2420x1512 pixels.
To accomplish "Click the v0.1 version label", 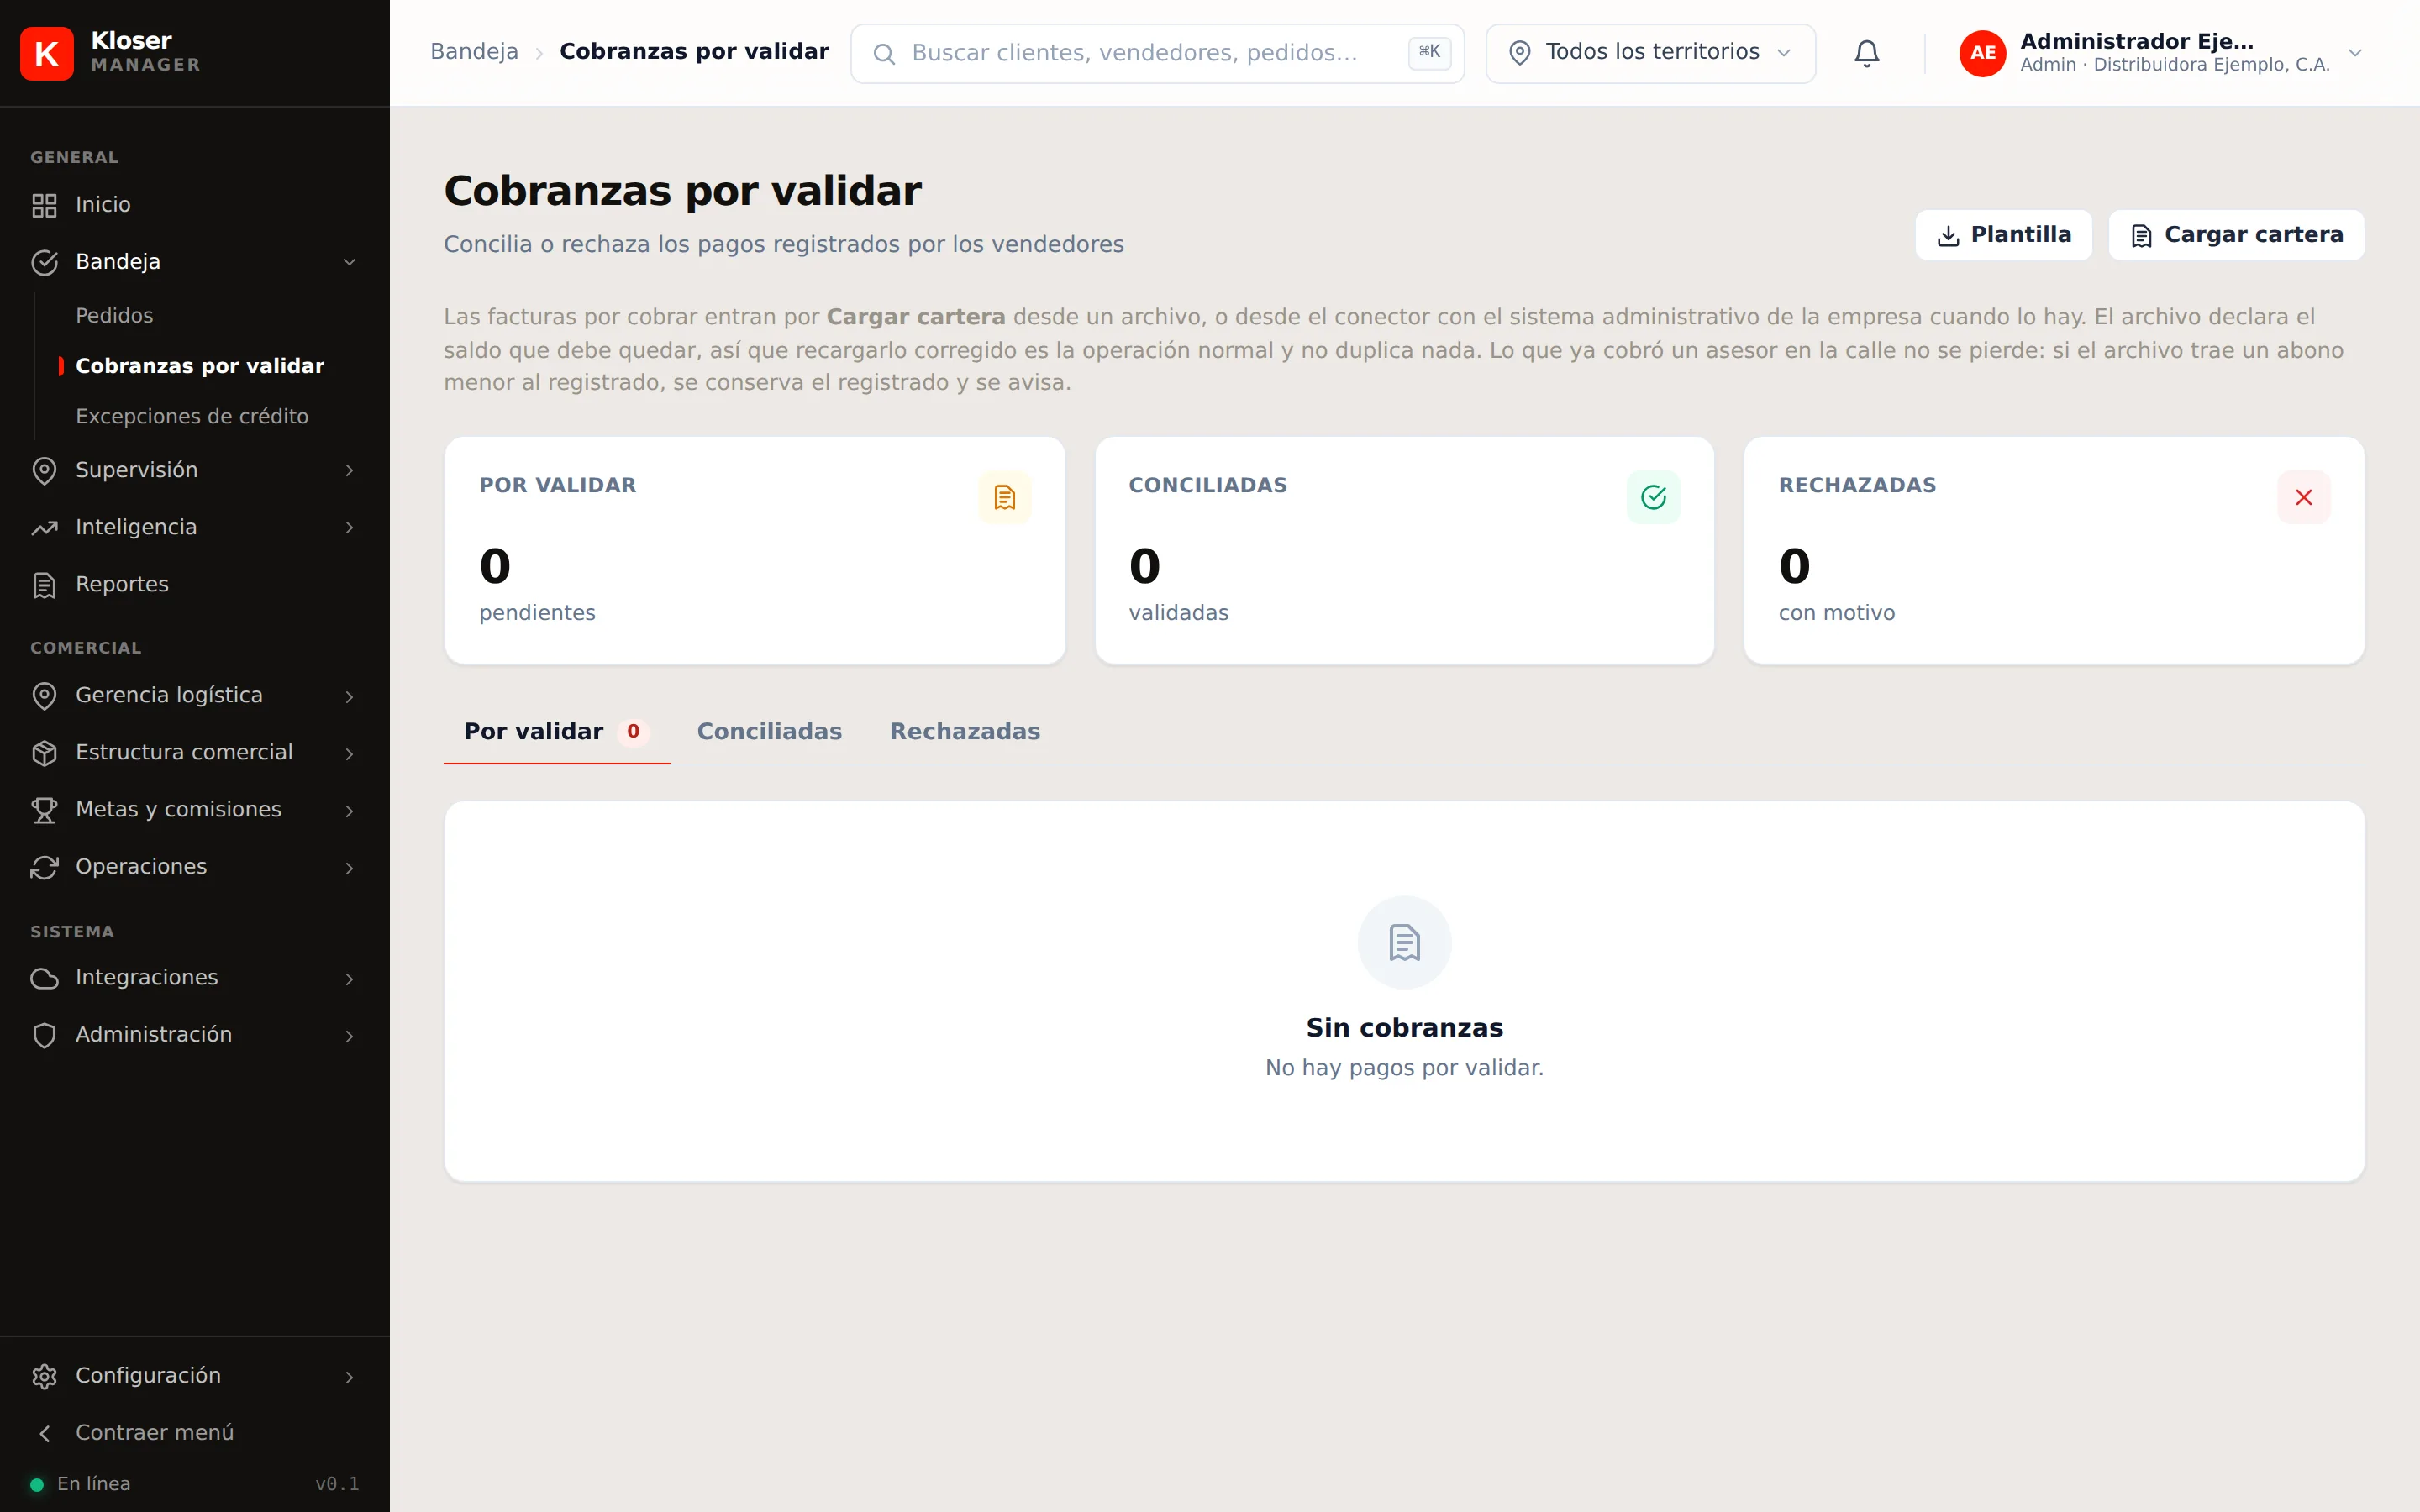I will click(x=337, y=1484).
